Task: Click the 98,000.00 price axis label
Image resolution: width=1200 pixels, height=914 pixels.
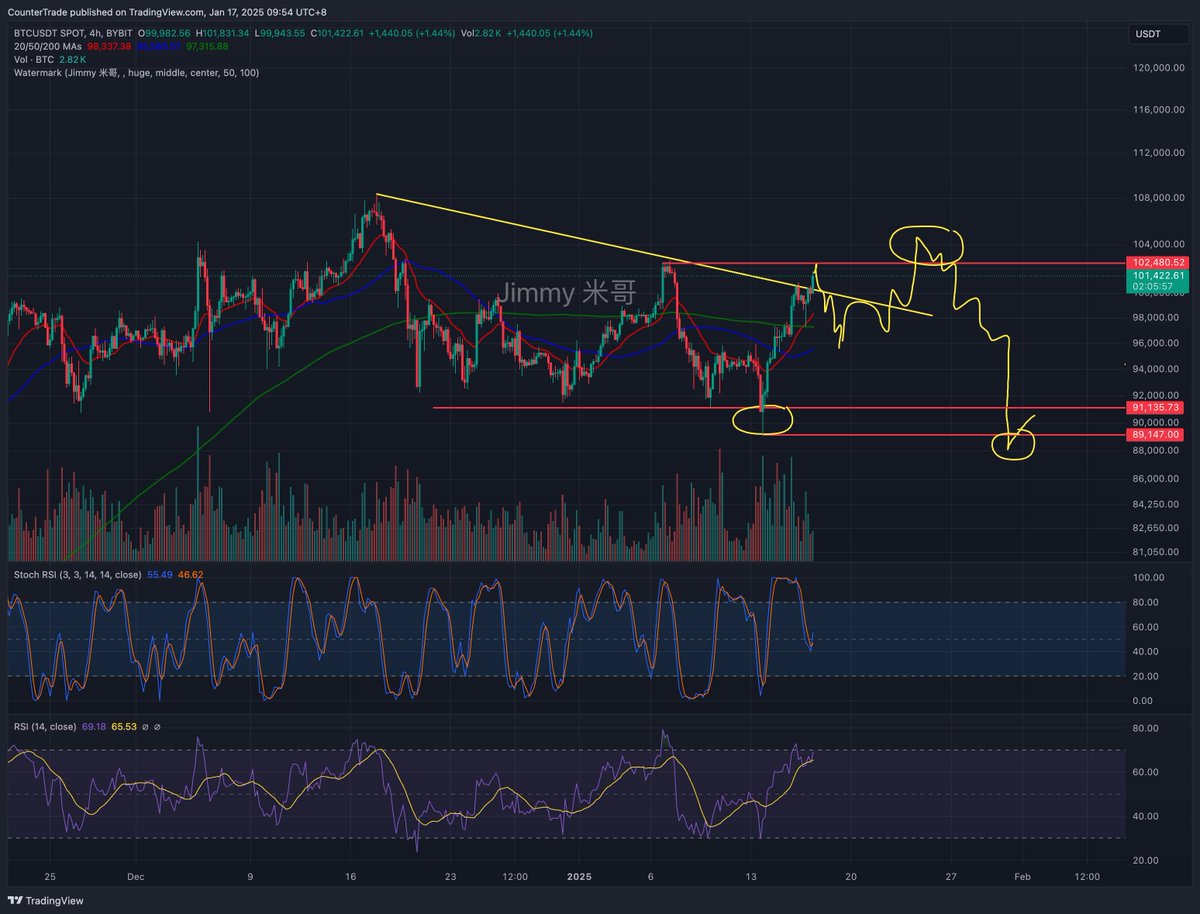Action: 1158,318
